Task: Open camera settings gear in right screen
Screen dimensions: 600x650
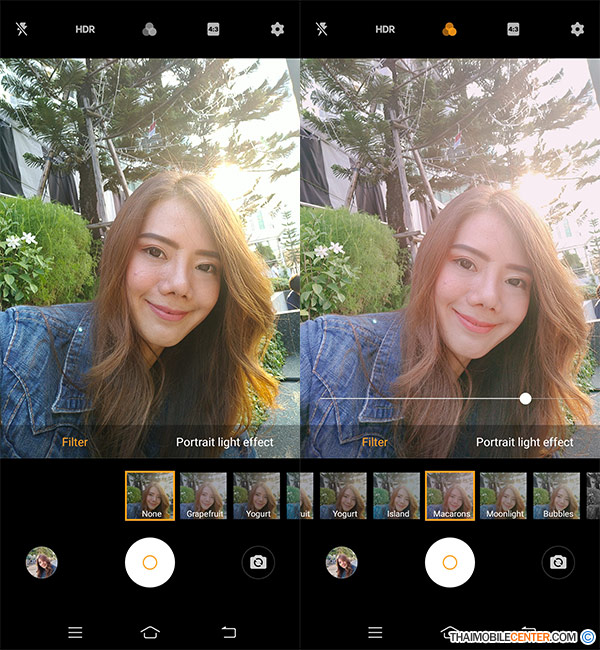Action: [577, 29]
